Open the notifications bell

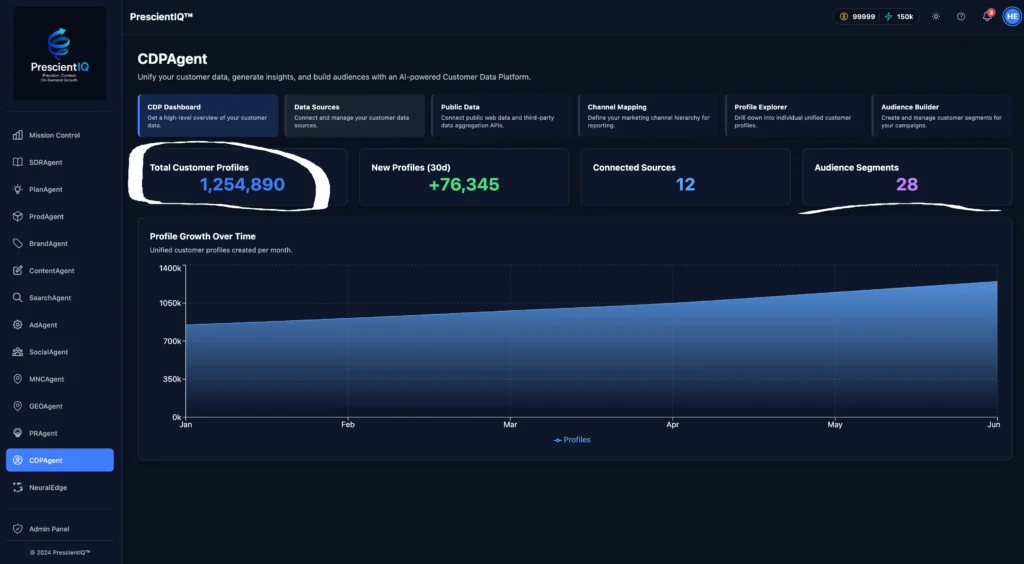point(986,16)
